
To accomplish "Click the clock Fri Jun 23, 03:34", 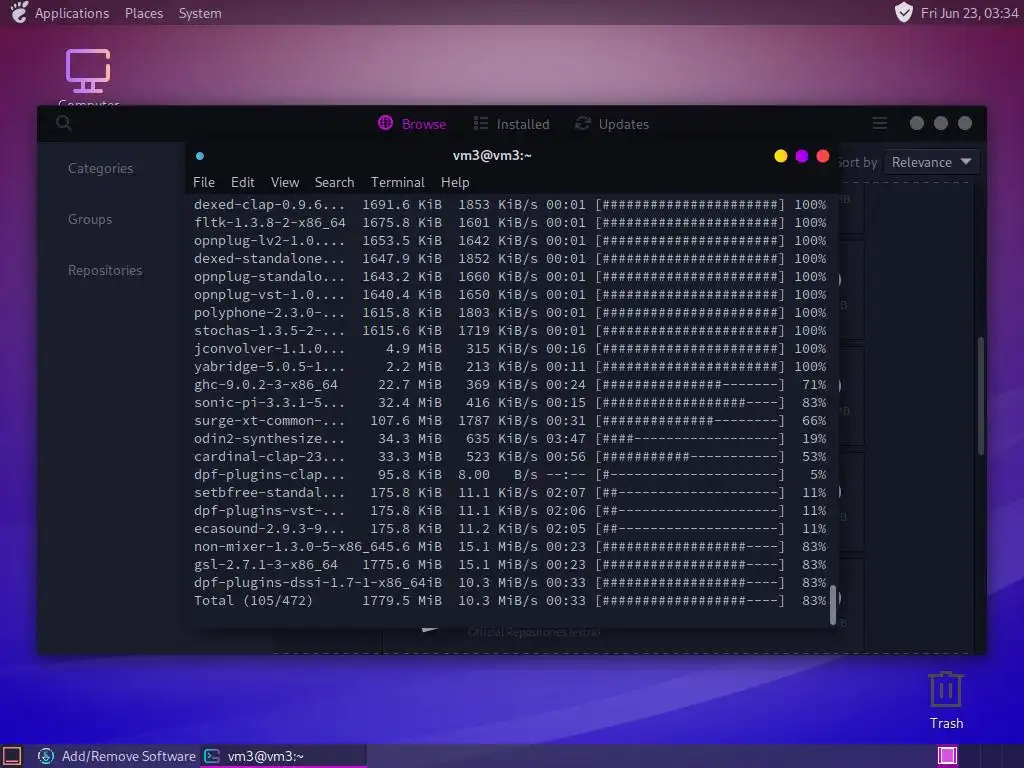I will pyautogui.click(x=969, y=13).
